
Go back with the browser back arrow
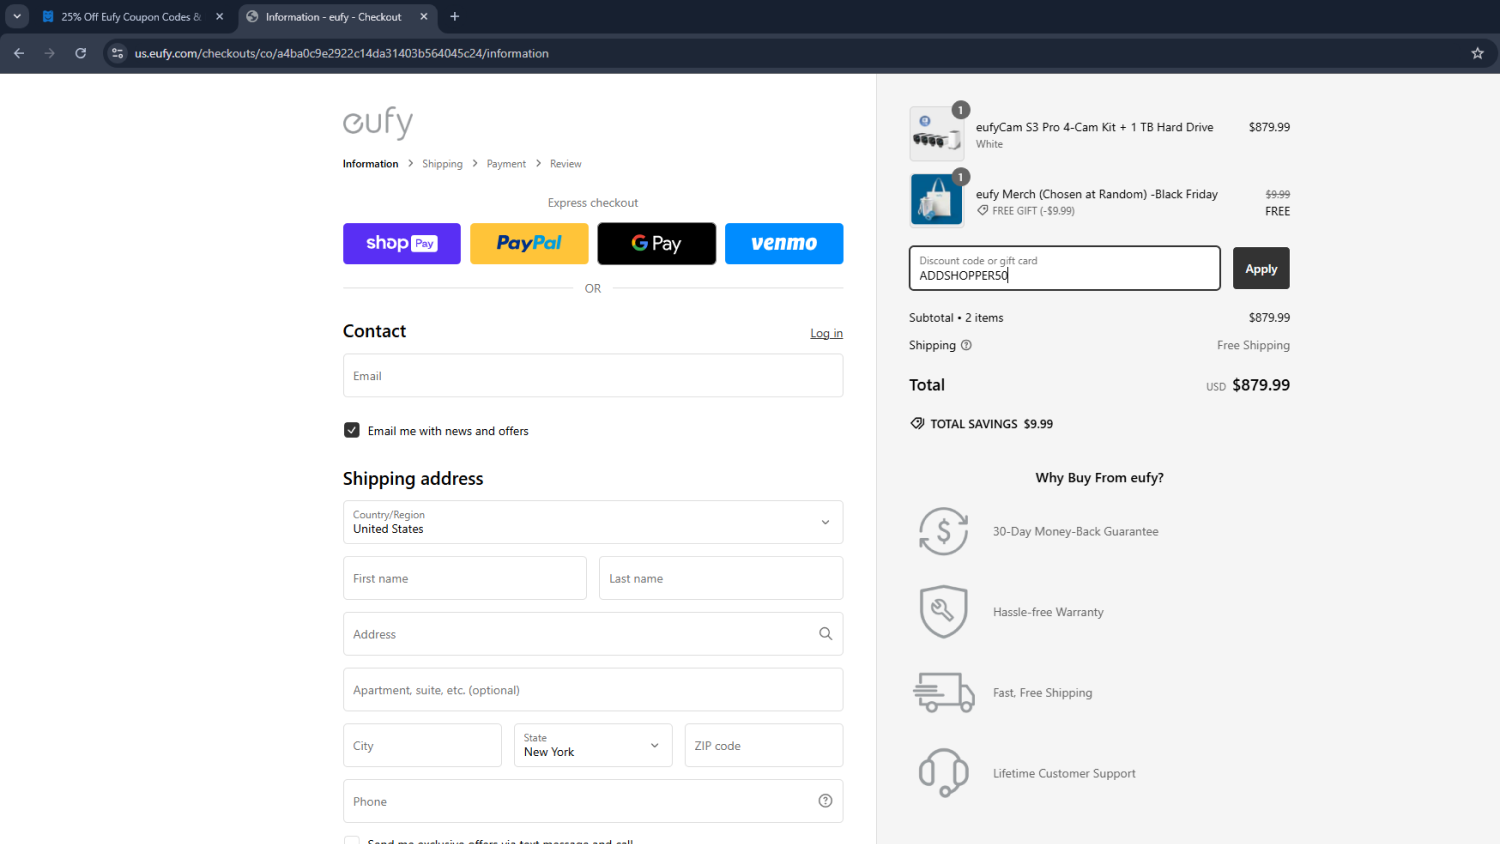click(x=19, y=53)
